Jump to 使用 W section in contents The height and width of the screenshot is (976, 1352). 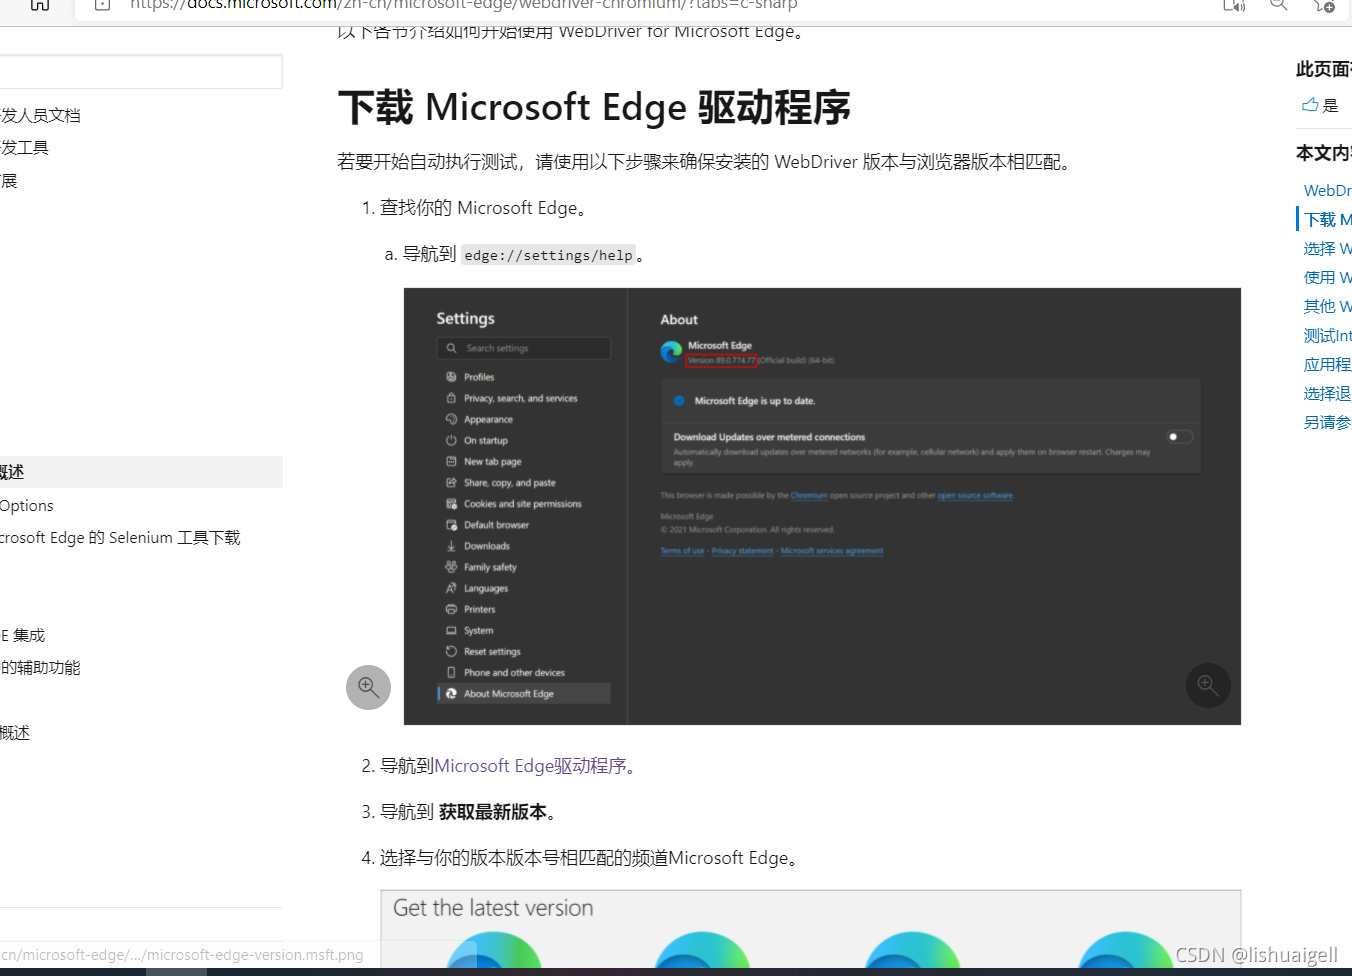pyautogui.click(x=1327, y=277)
